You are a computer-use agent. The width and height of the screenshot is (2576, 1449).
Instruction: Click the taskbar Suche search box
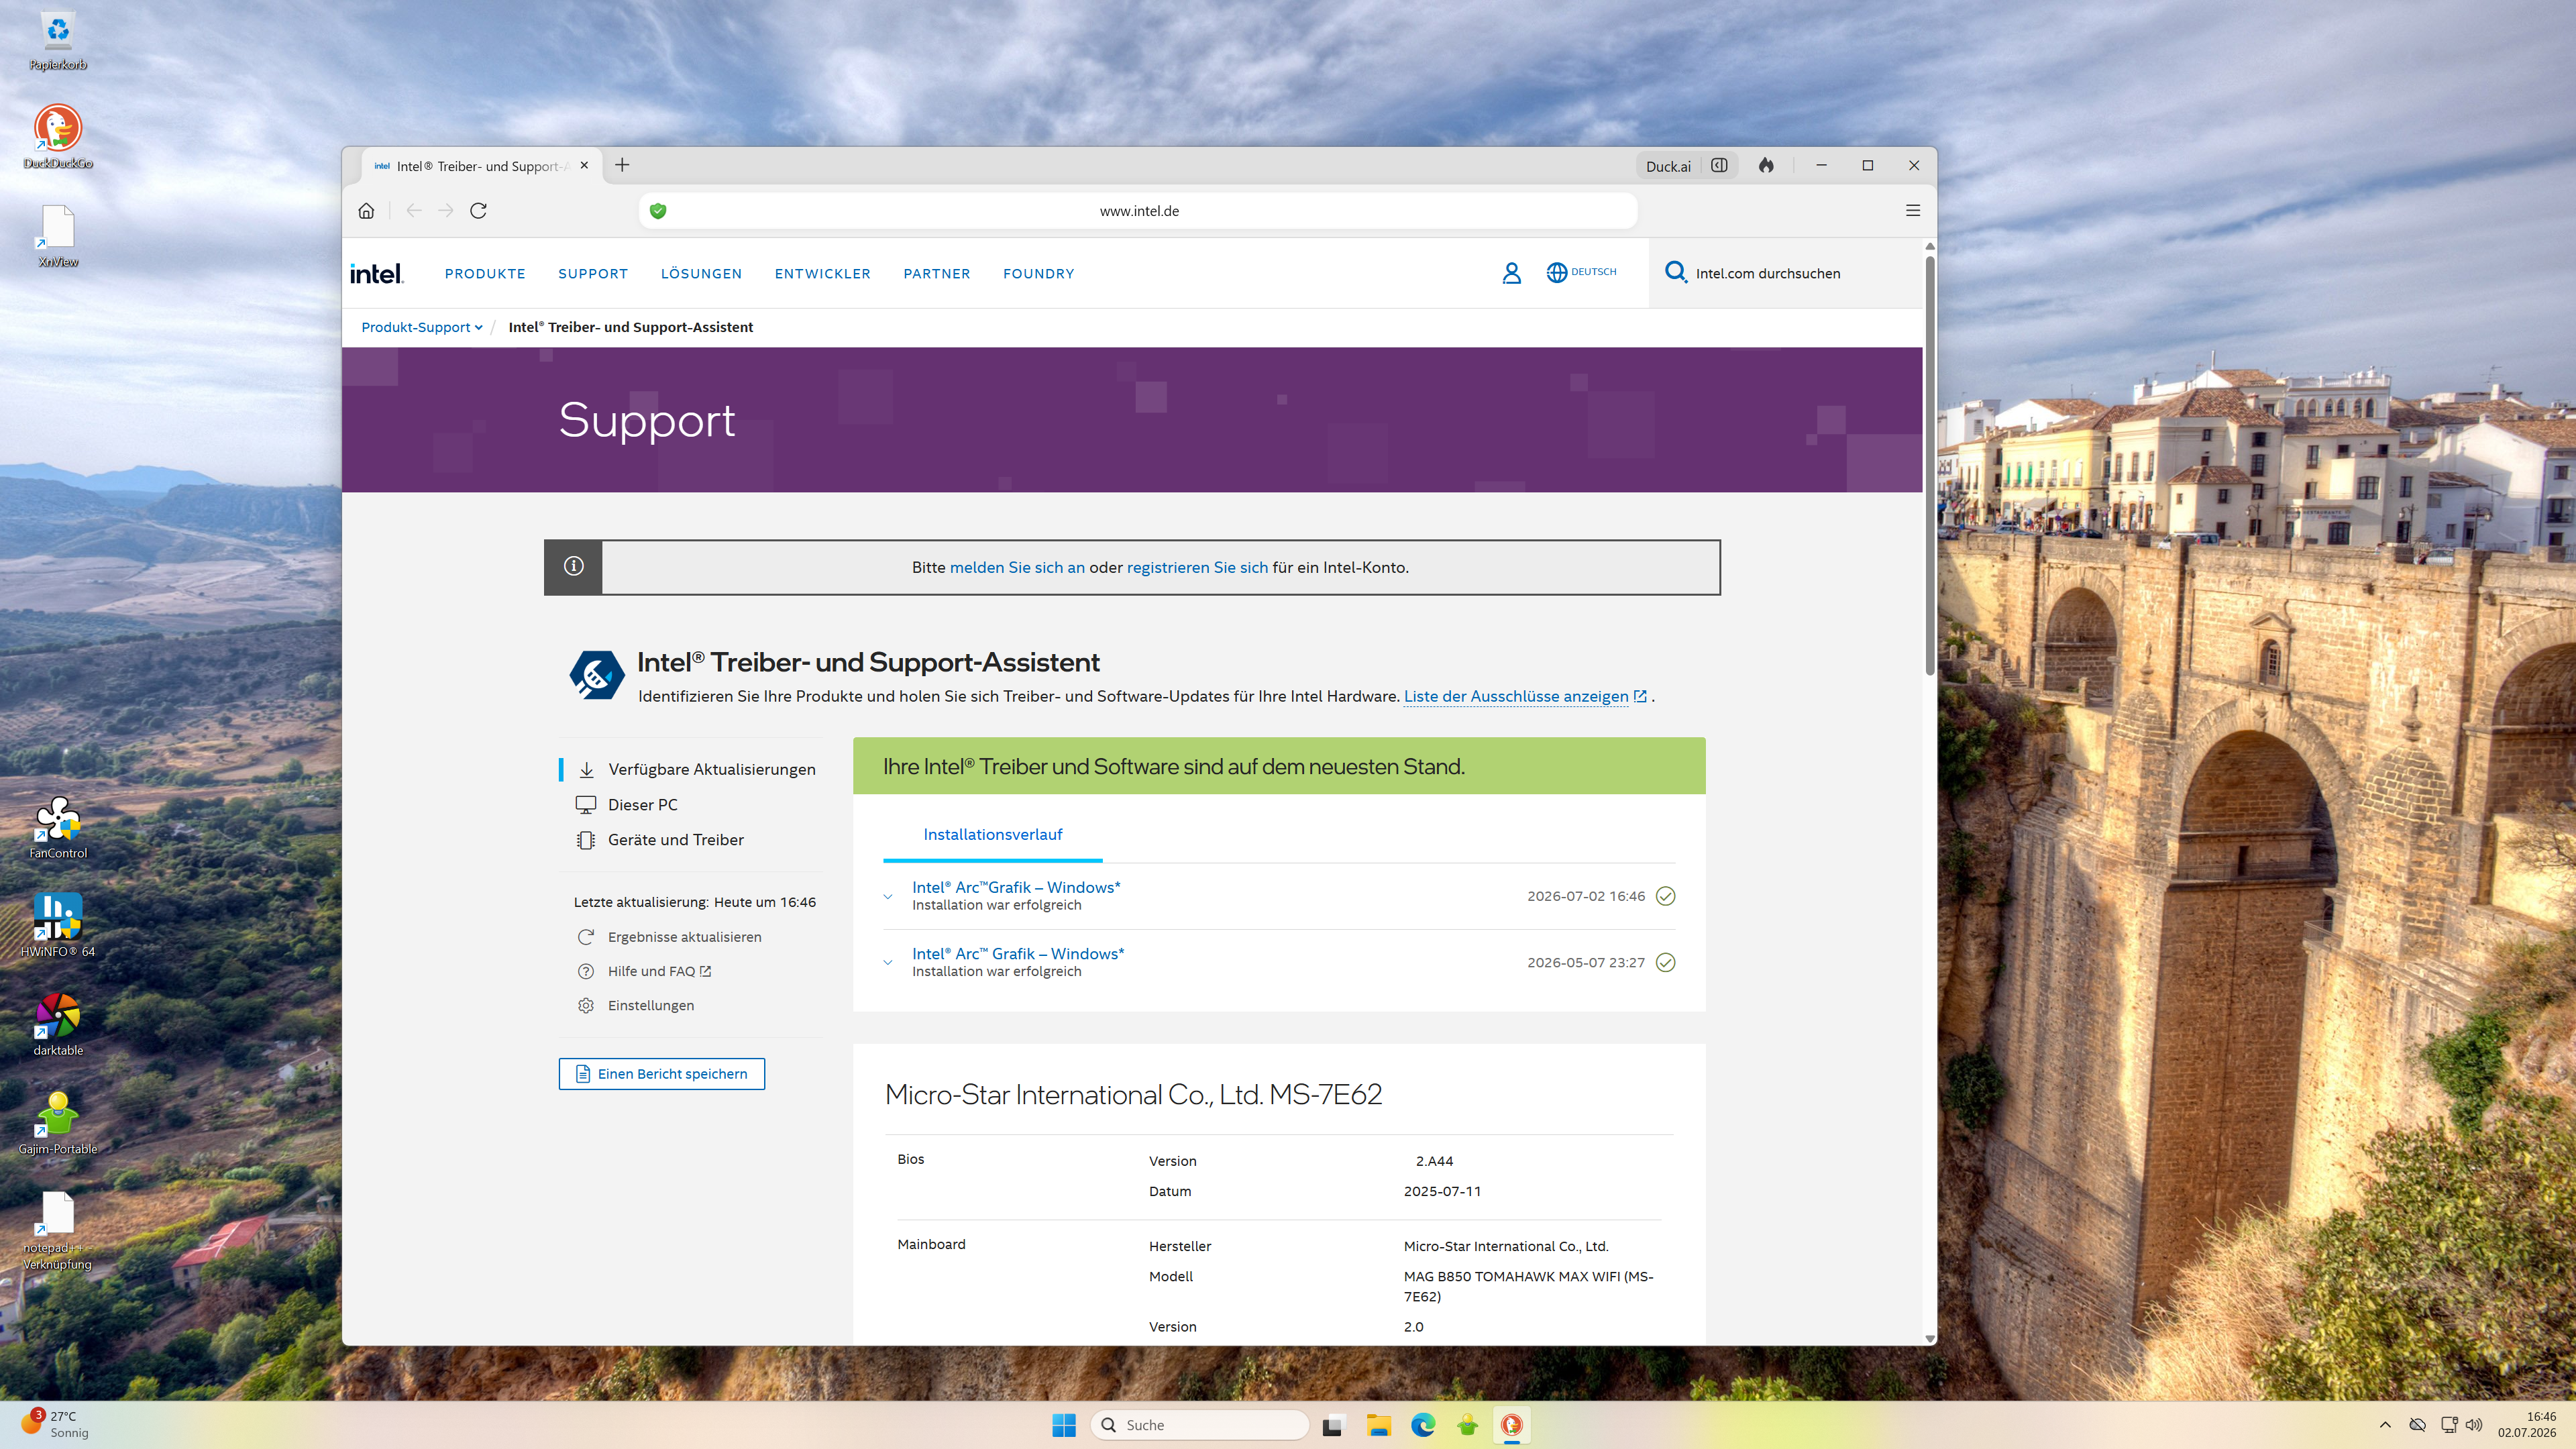click(1199, 1425)
